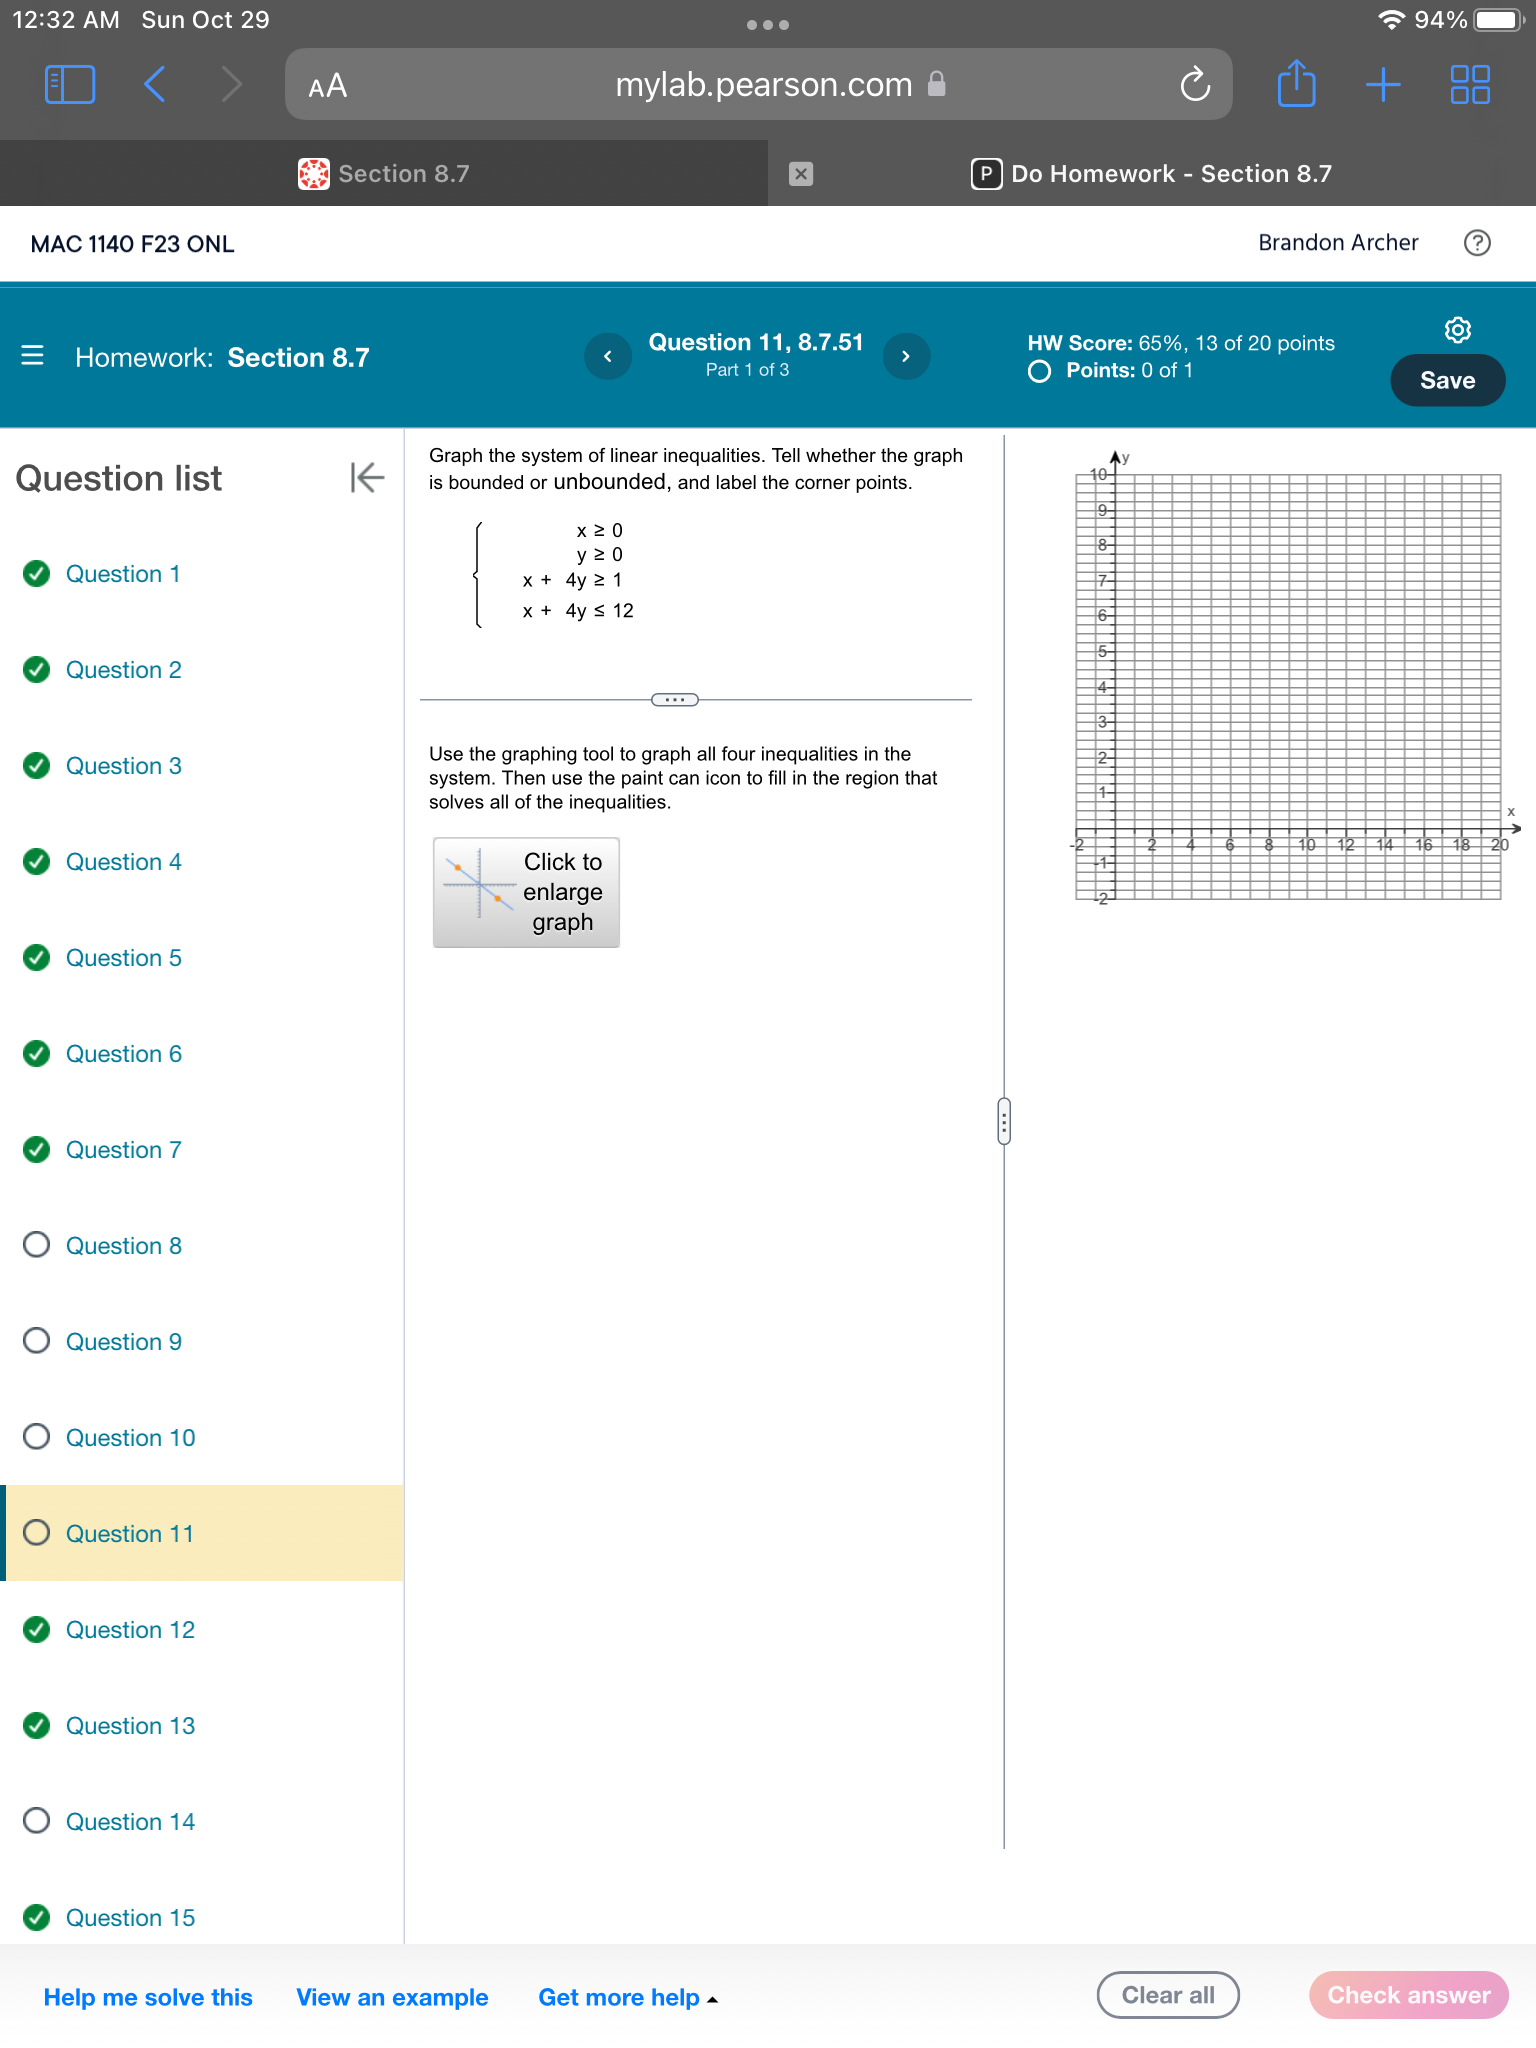The image size is (1536, 2048).
Task: Open the Safari sidebar panel icon
Action: pos(70,85)
